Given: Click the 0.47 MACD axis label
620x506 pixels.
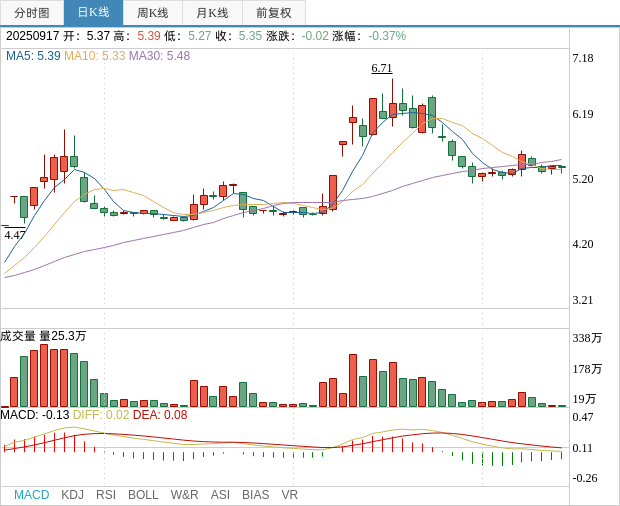Looking at the screenshot, I should click(x=583, y=417).
